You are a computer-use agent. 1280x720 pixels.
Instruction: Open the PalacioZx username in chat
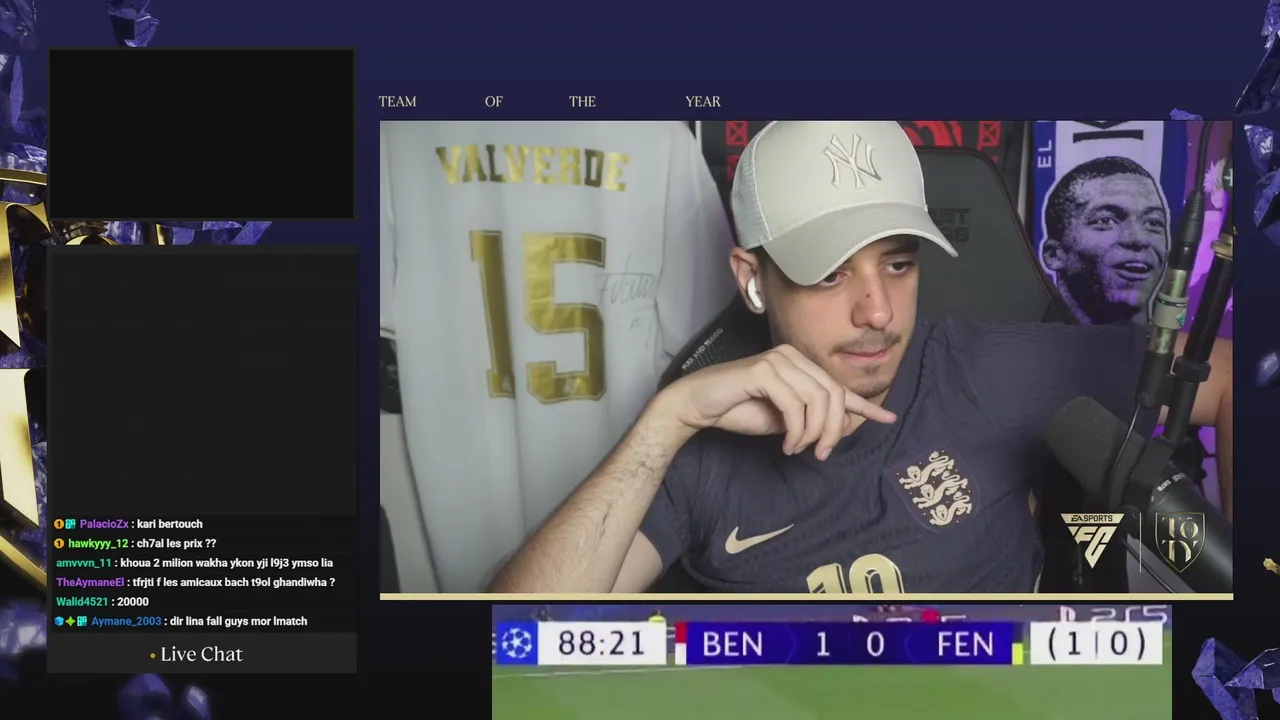click(x=104, y=524)
